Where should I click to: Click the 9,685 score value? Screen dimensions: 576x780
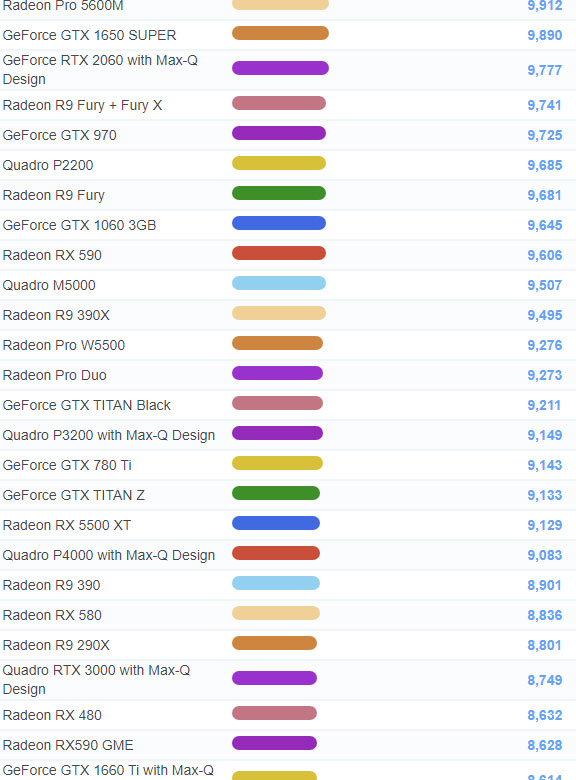point(545,165)
